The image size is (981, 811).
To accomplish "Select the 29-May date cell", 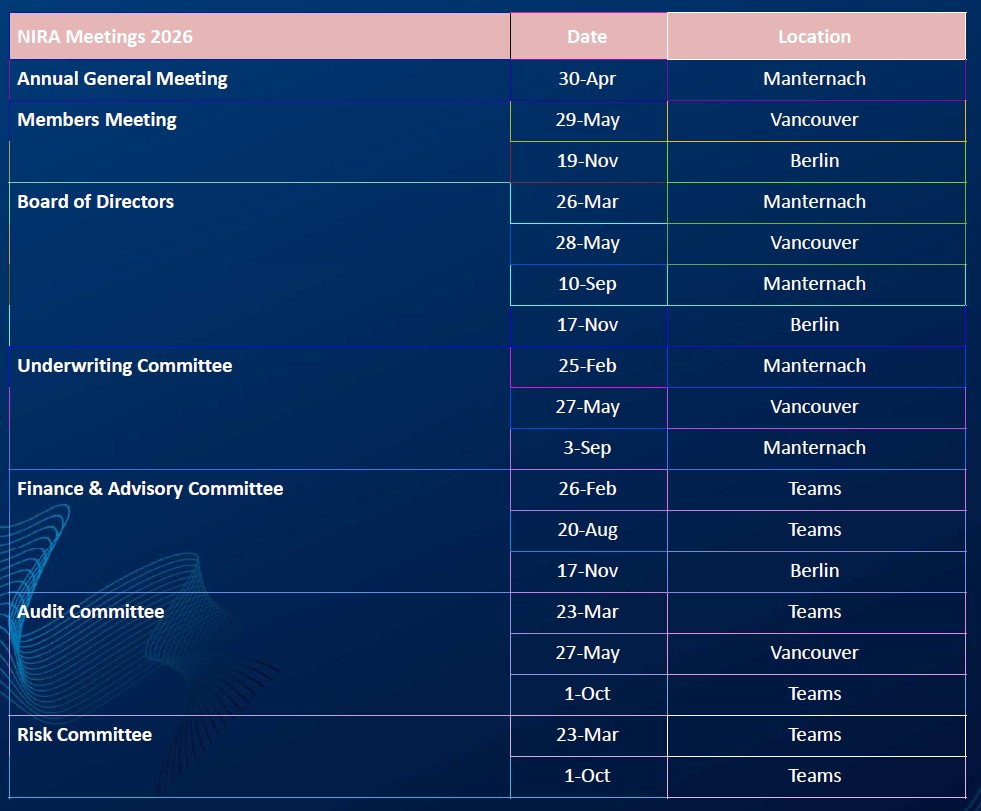I will point(587,120).
